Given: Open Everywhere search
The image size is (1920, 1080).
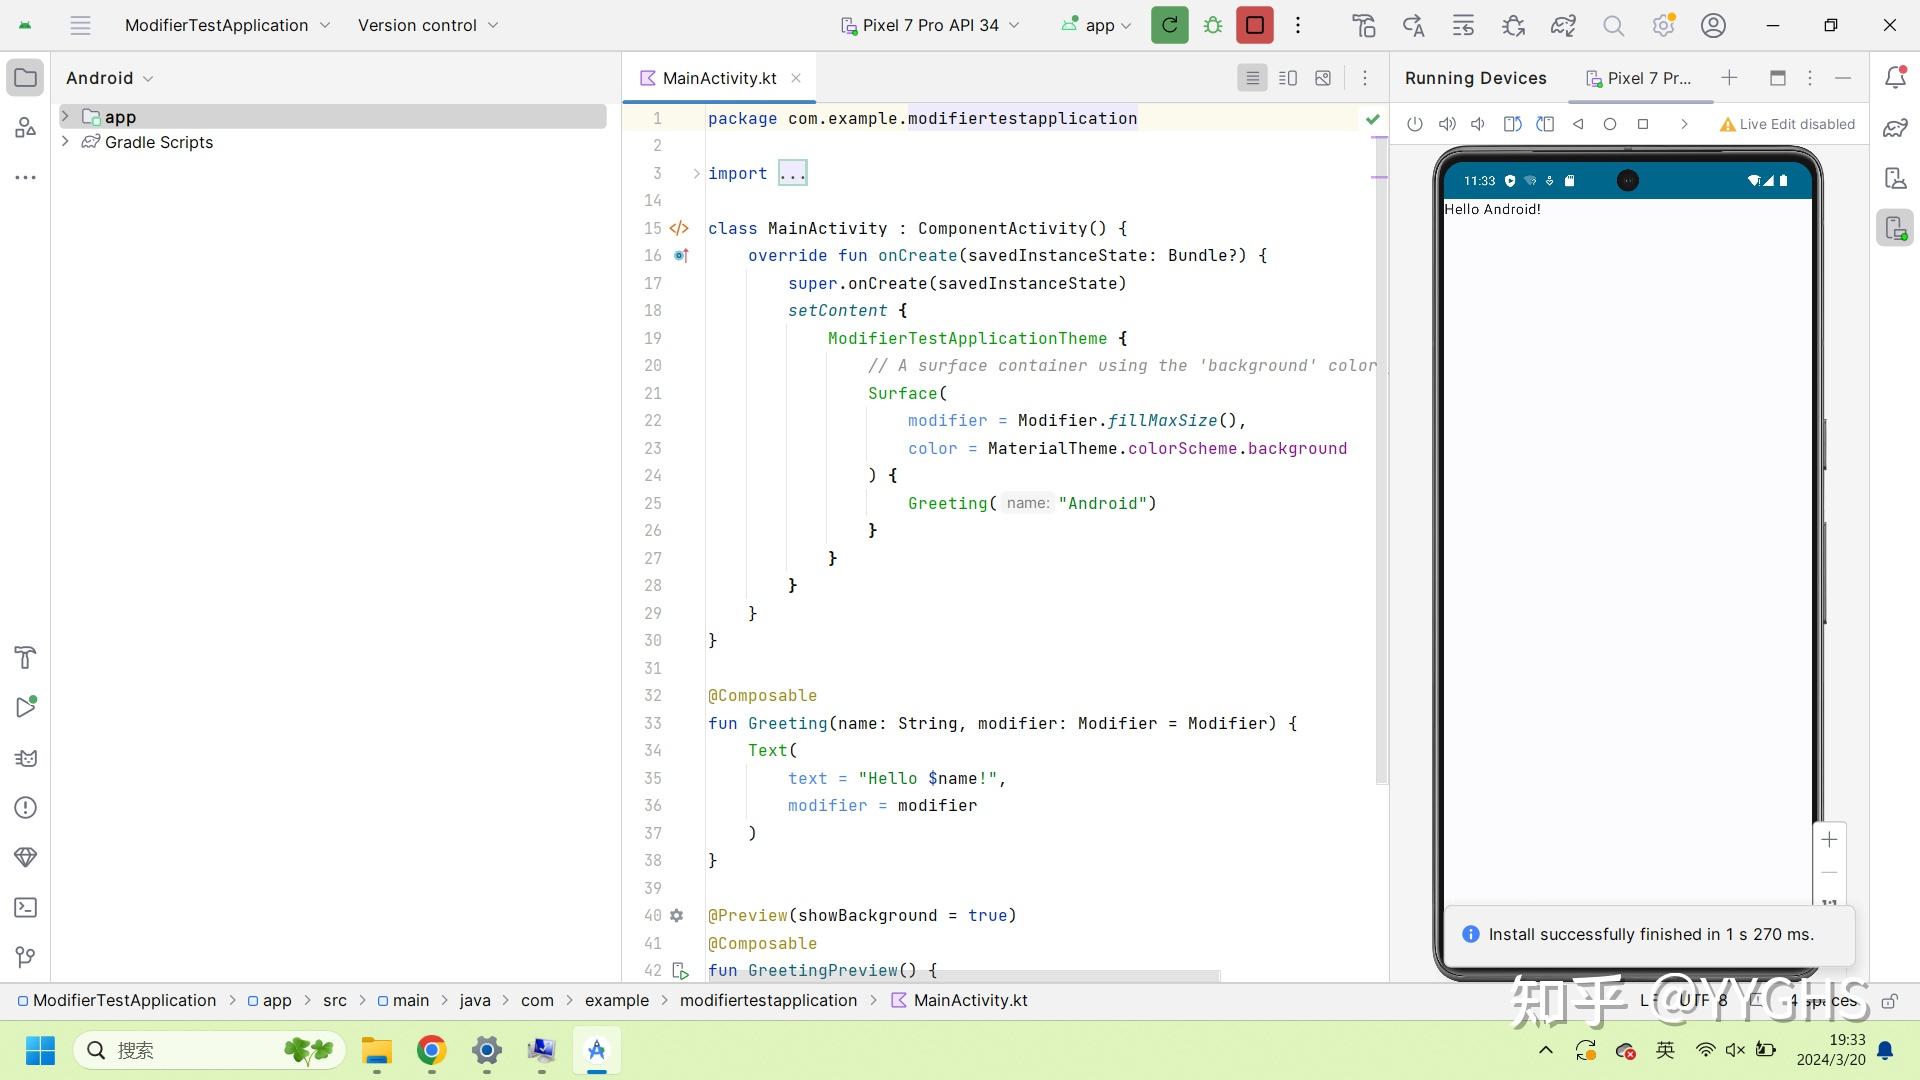Looking at the screenshot, I should click(x=1613, y=25).
